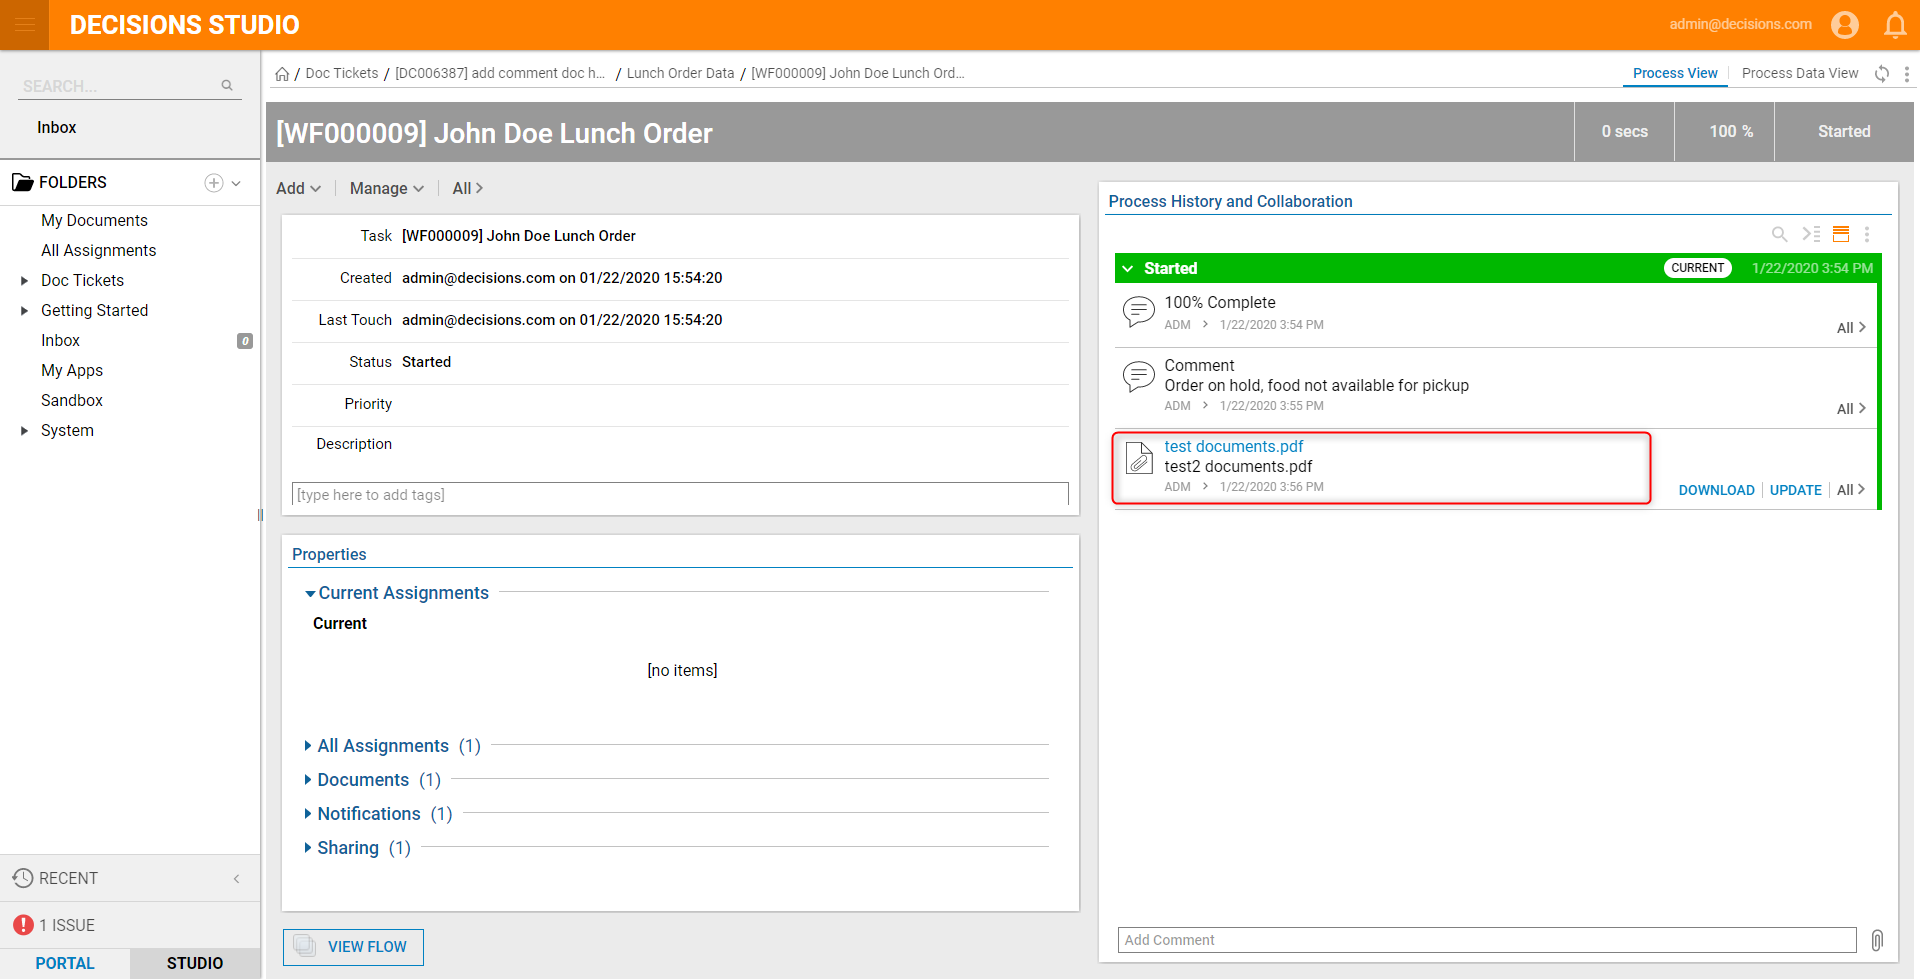The width and height of the screenshot is (1920, 979).
Task: Expand the Doc Tickets folder
Action: pos(24,281)
